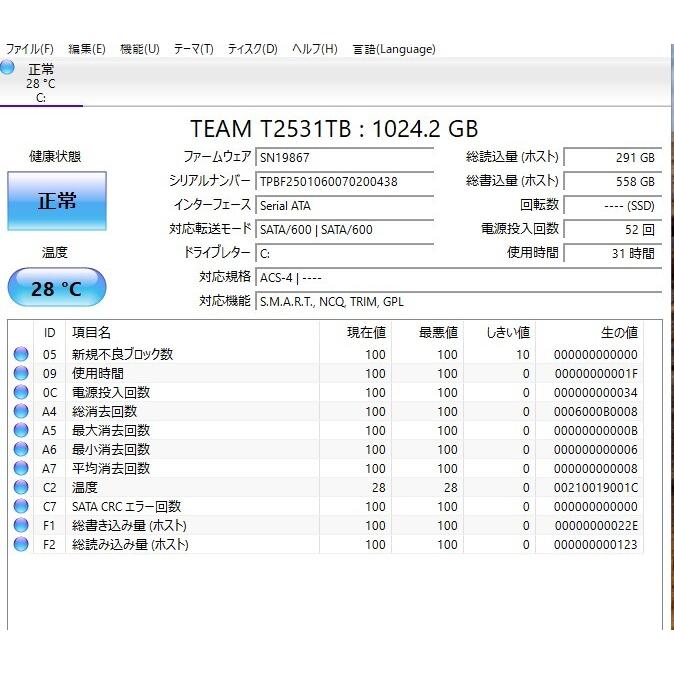Click status icon for row F2 総読み込み量
674x674 pixels.
pyautogui.click(x=21, y=544)
